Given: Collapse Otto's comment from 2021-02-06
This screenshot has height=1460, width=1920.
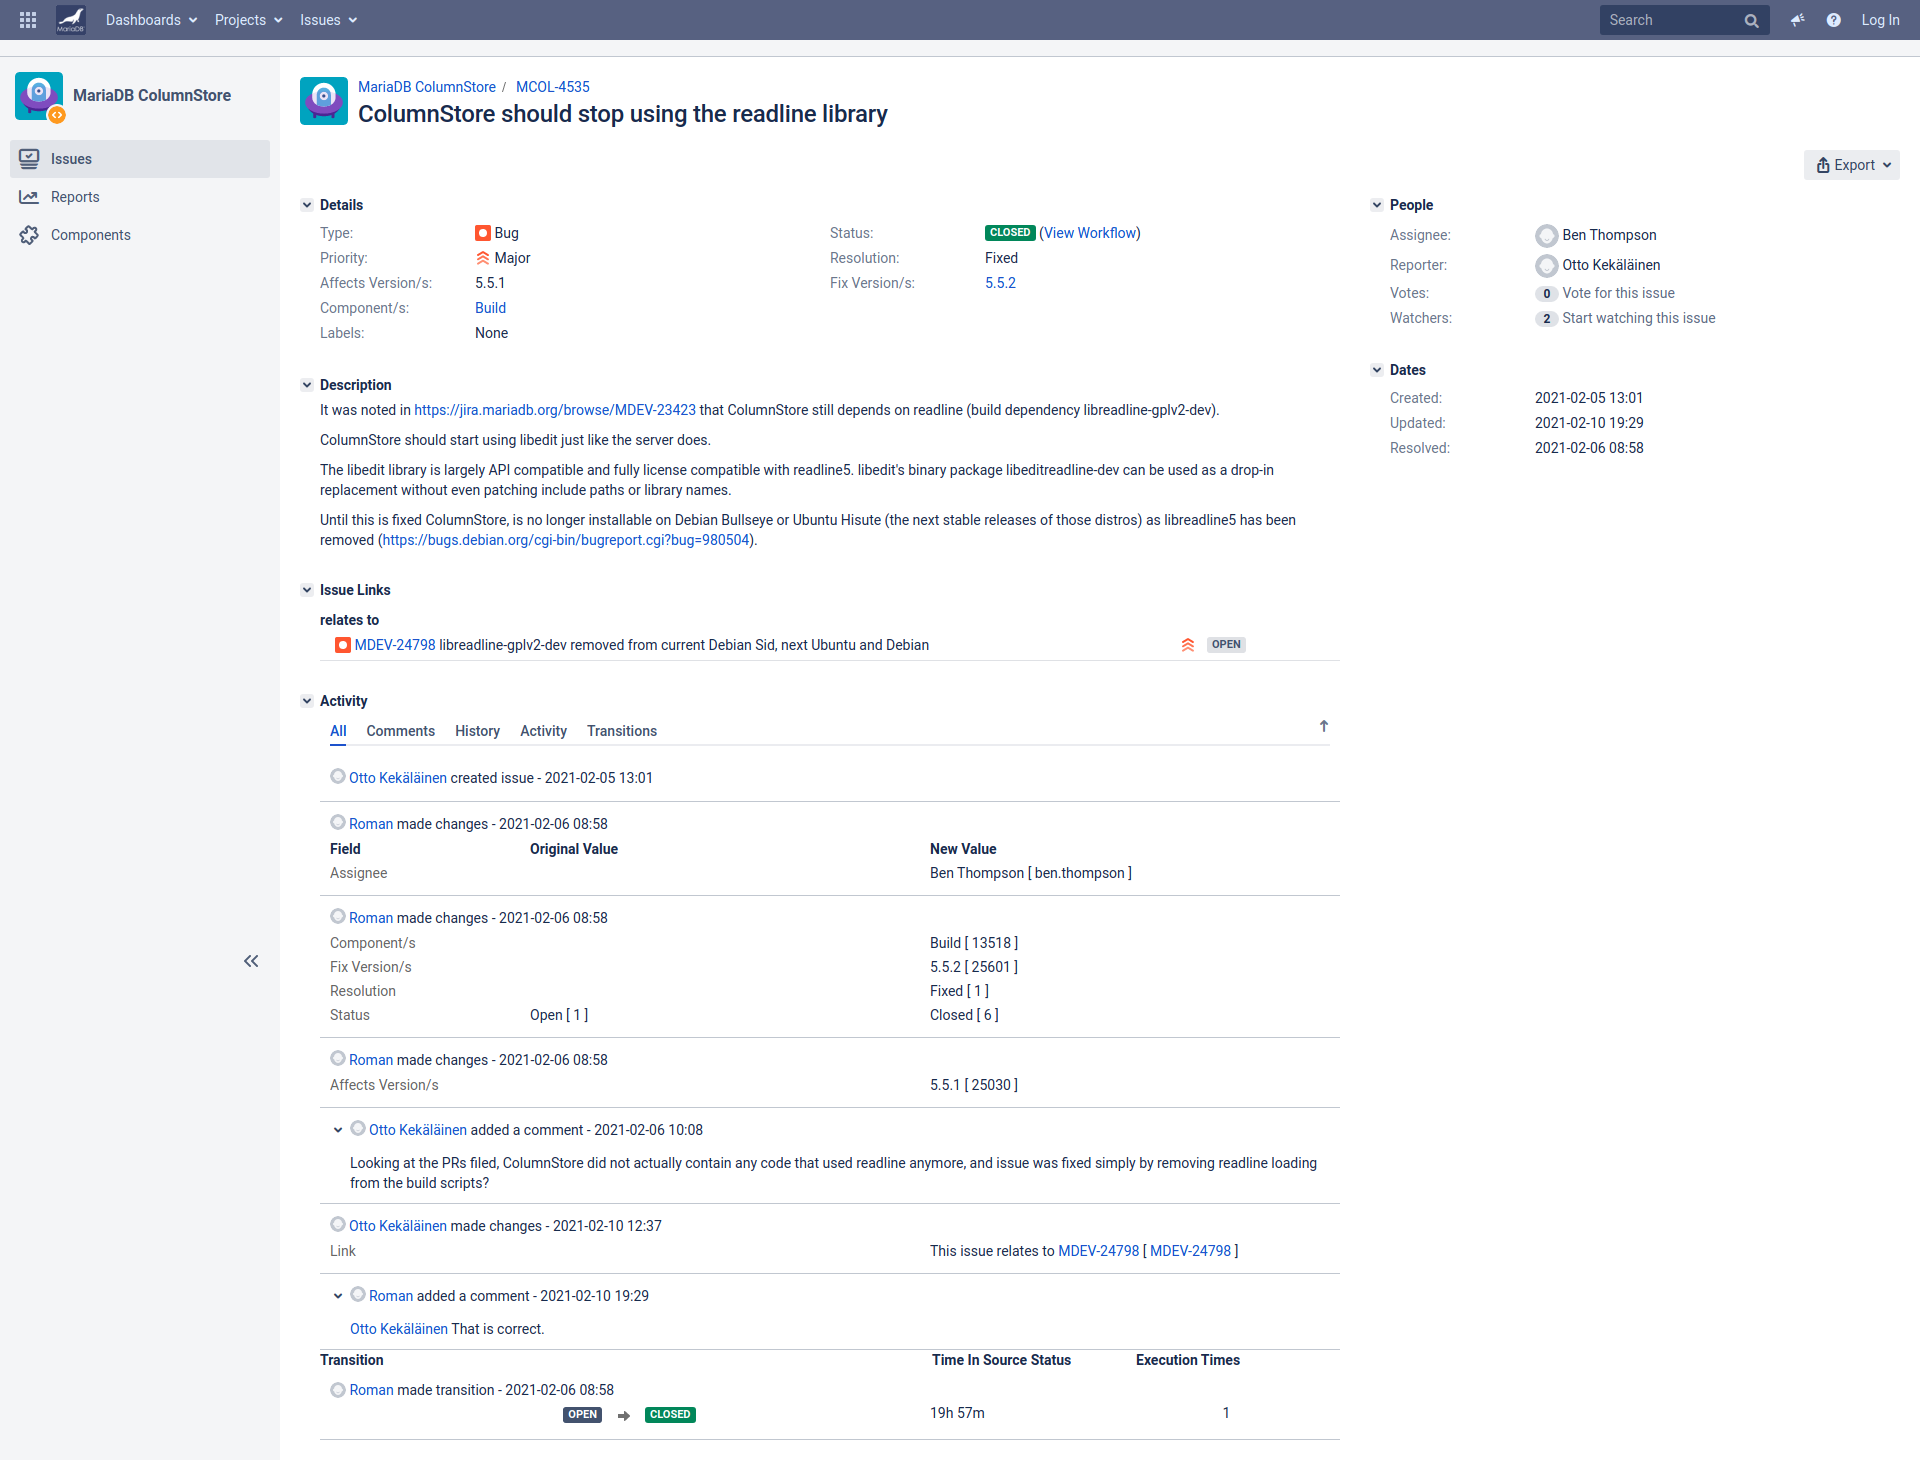Looking at the screenshot, I should click(x=338, y=1130).
